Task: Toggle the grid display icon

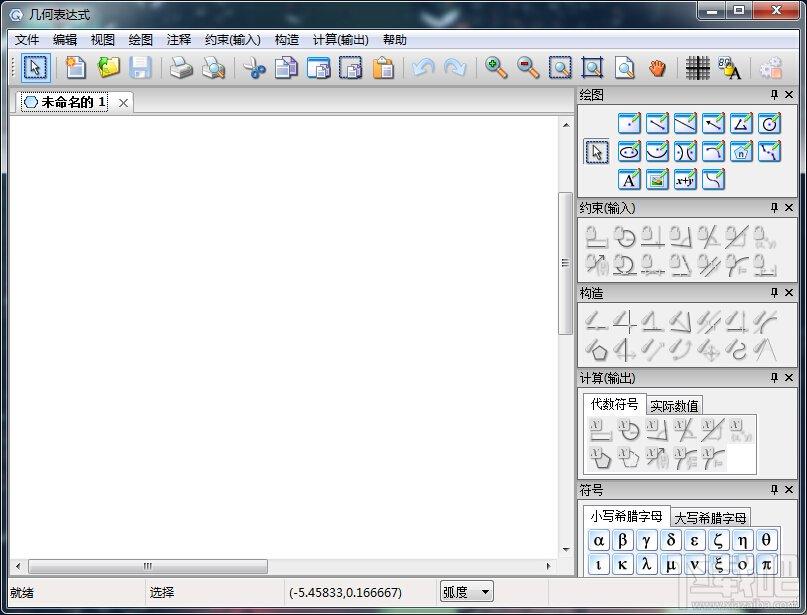Action: (x=697, y=68)
